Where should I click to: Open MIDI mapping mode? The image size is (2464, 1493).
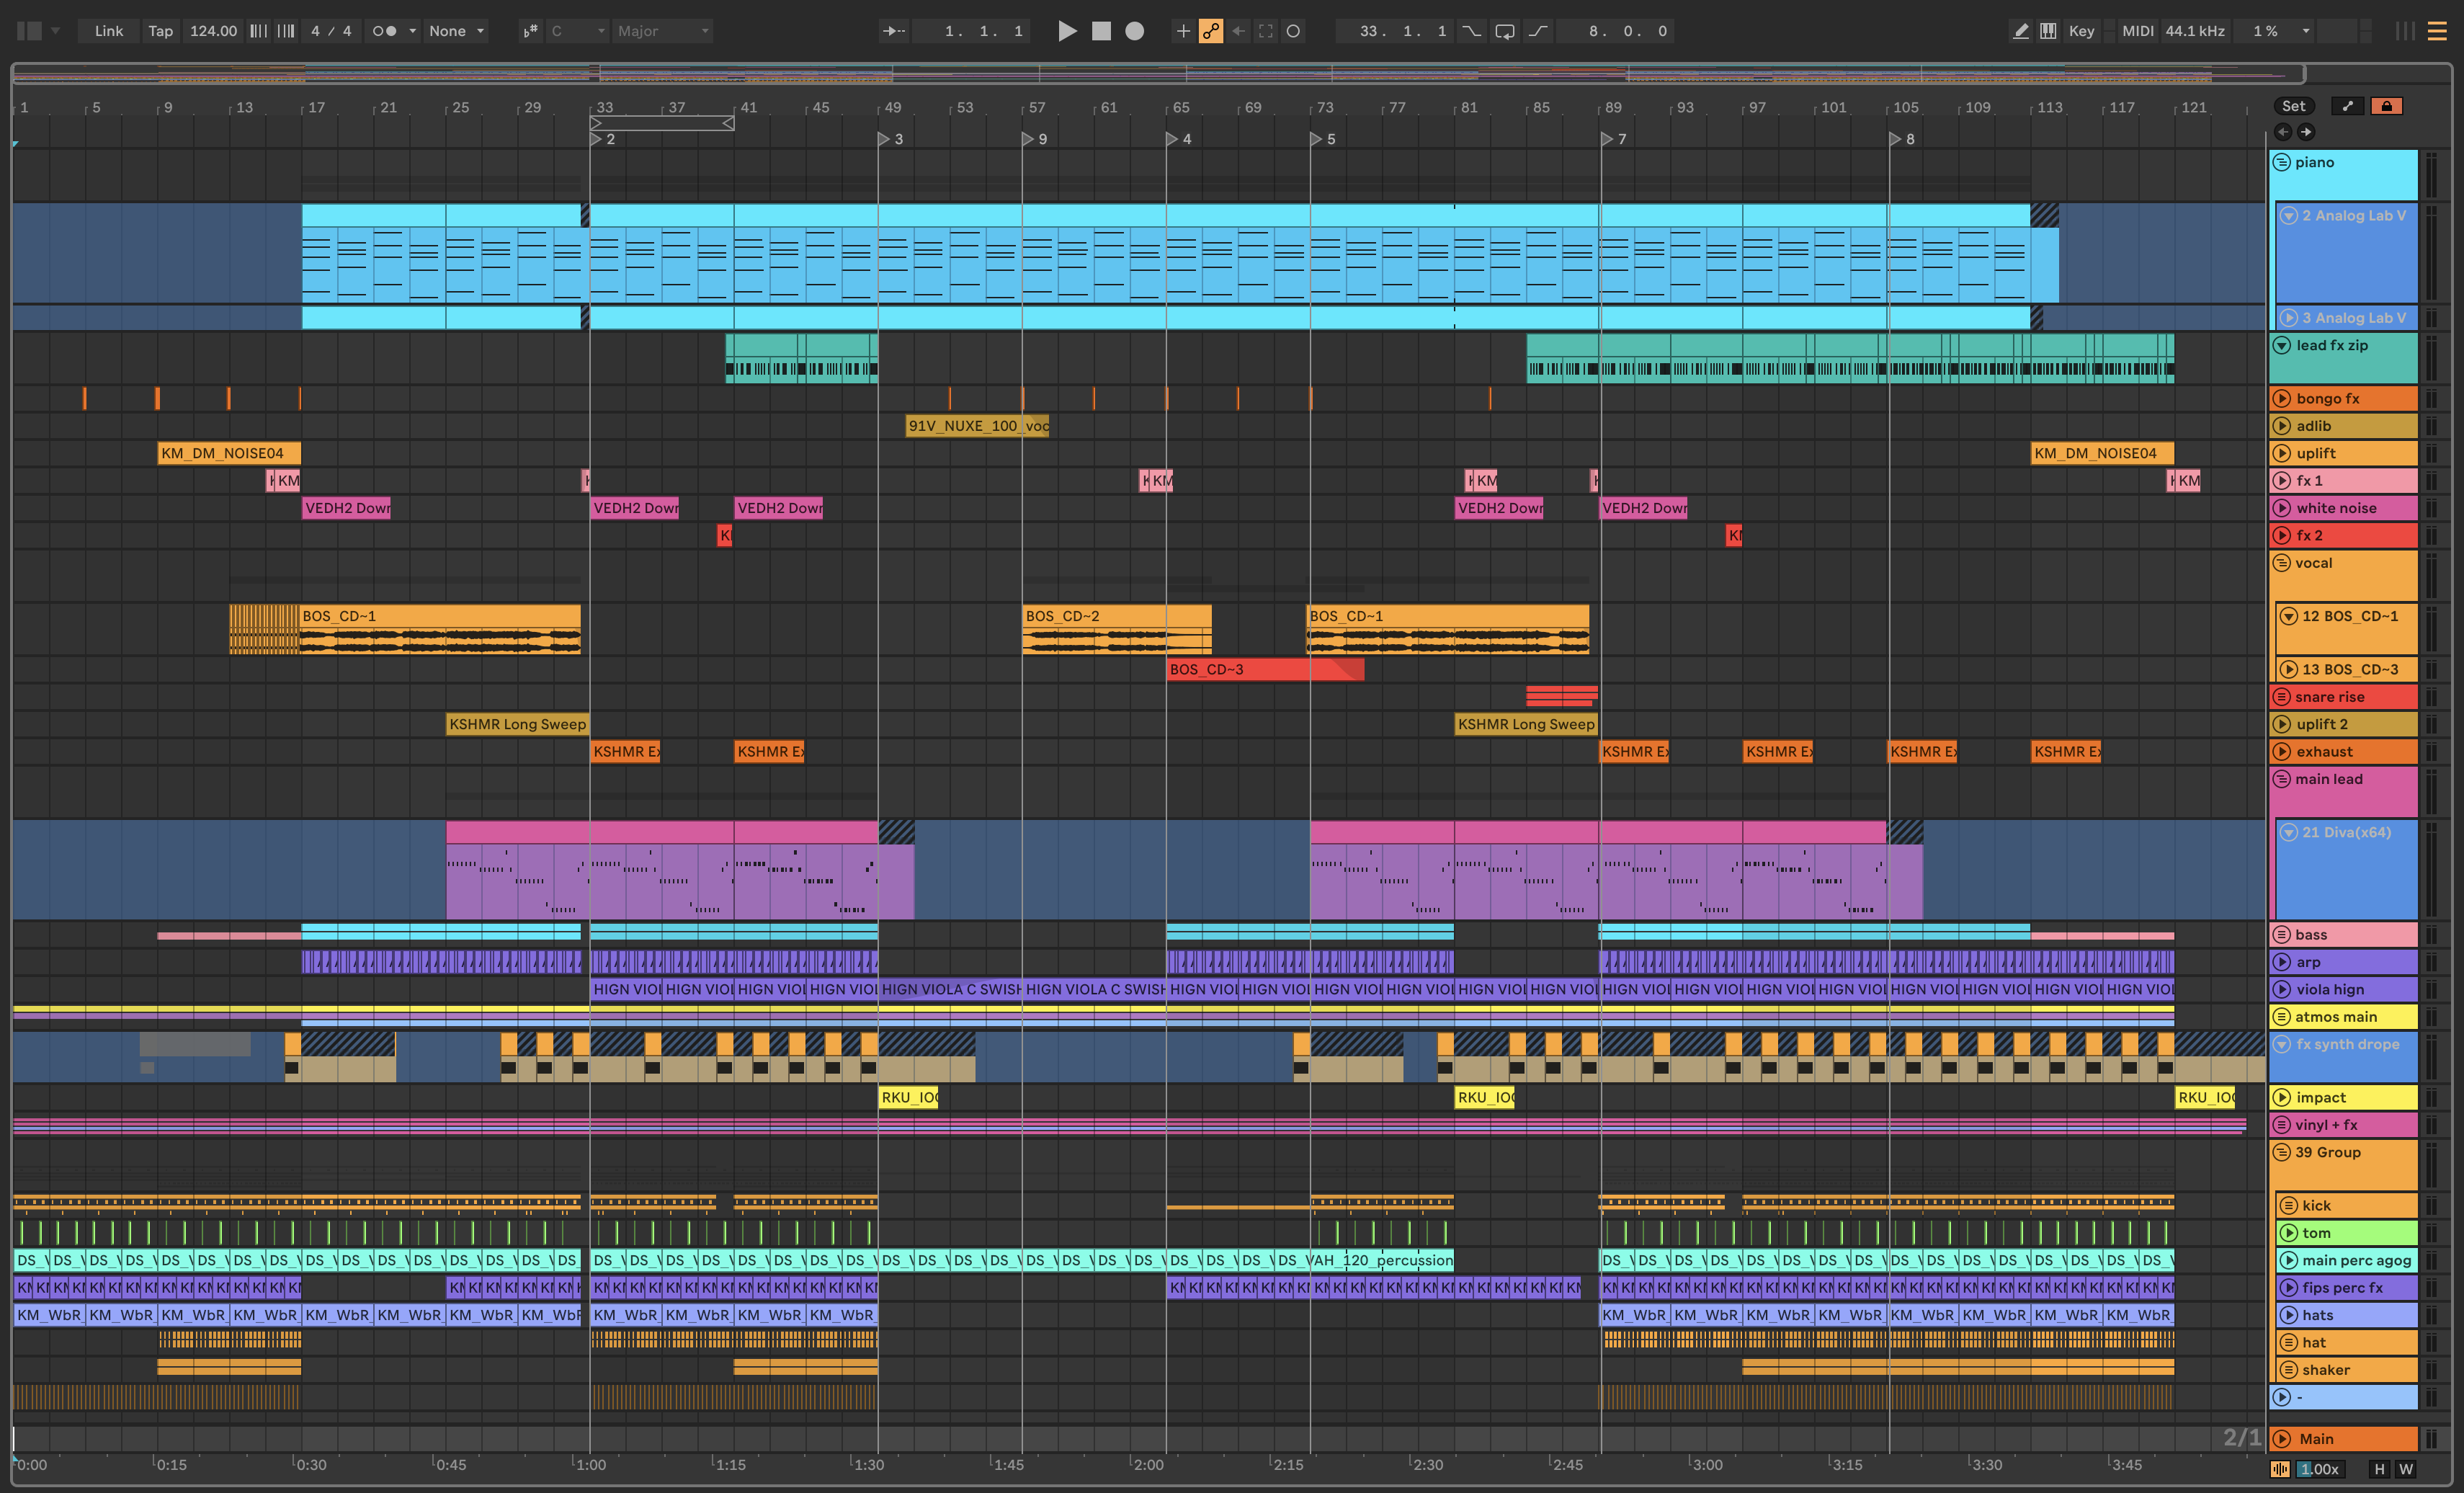pyautogui.click(x=2137, y=31)
